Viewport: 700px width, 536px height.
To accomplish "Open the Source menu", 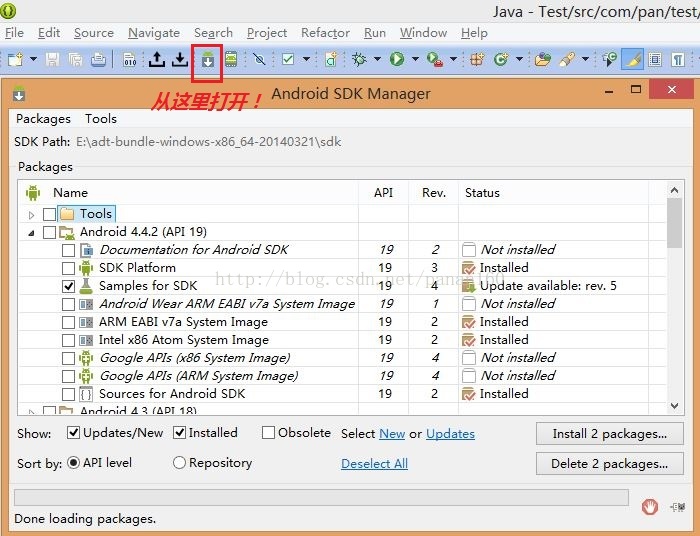I will [94, 33].
